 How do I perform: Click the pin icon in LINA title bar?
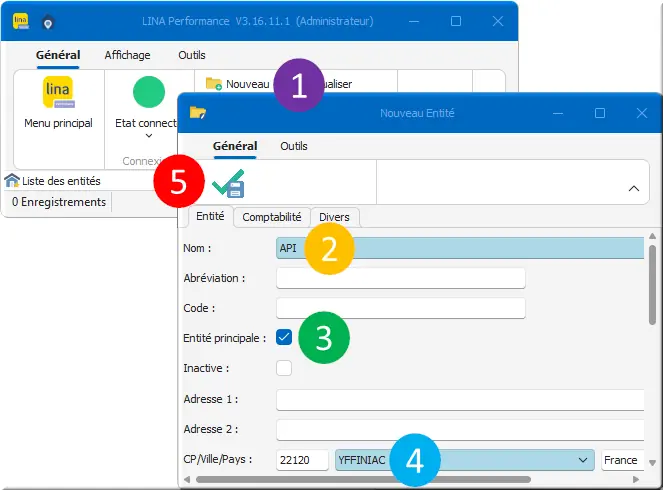(48, 23)
